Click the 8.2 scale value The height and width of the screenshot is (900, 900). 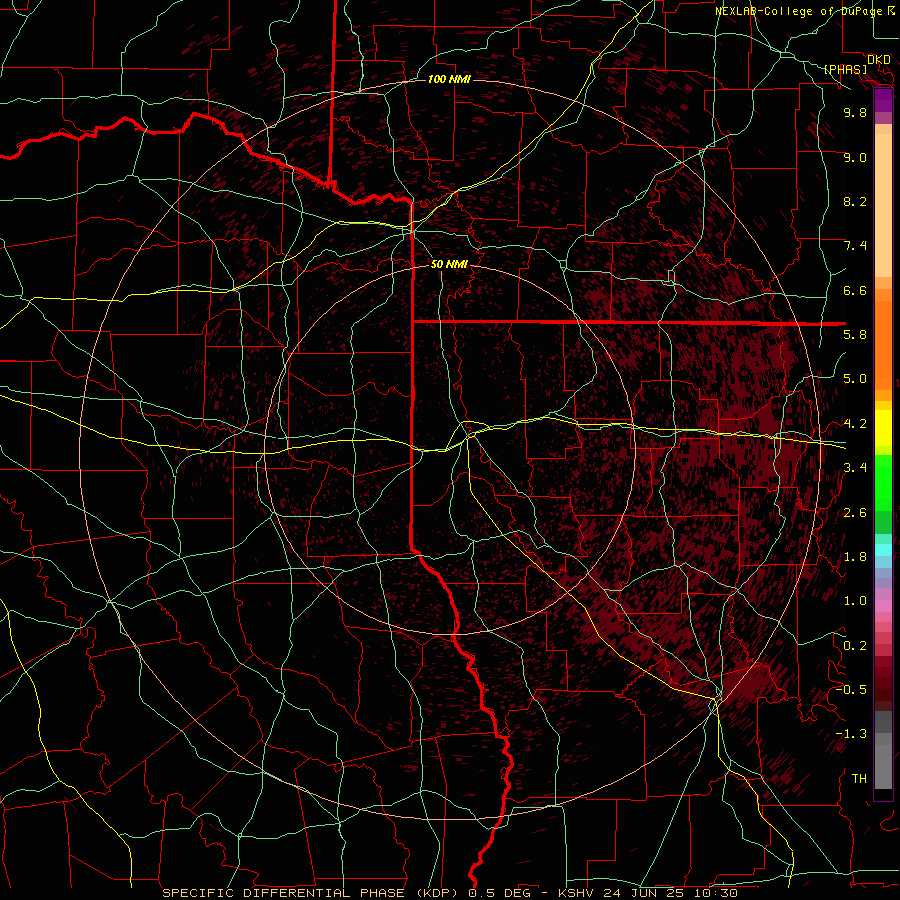tap(855, 201)
